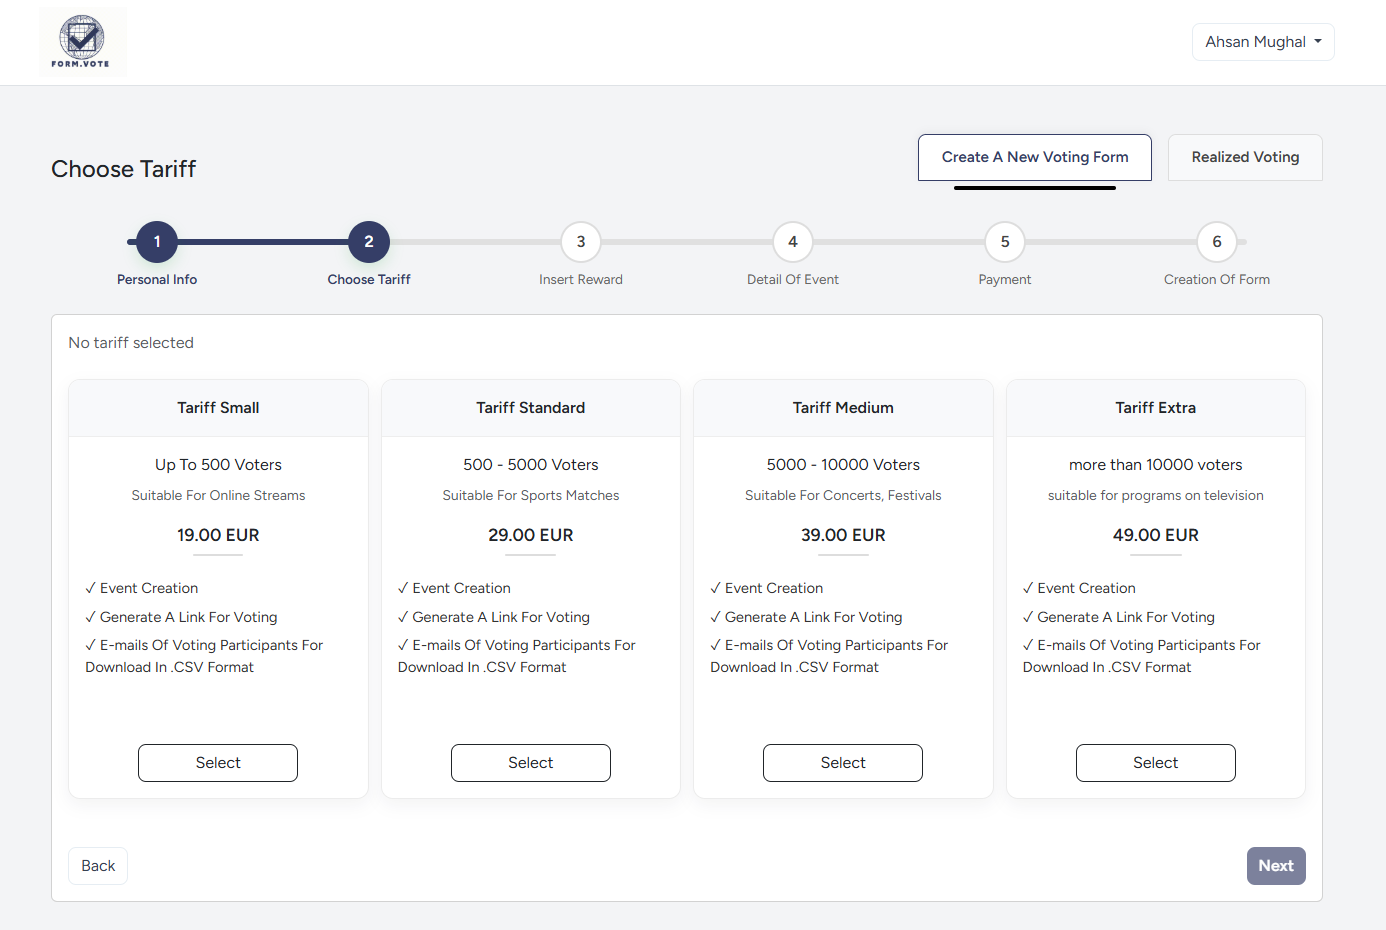Select step 5 Payment circle
Viewport: 1386px width, 930px height.
(x=1005, y=242)
